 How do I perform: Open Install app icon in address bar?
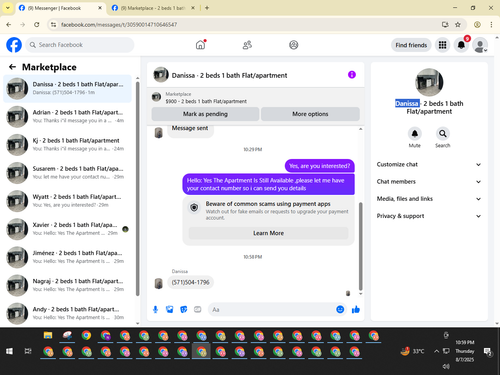click(445, 24)
